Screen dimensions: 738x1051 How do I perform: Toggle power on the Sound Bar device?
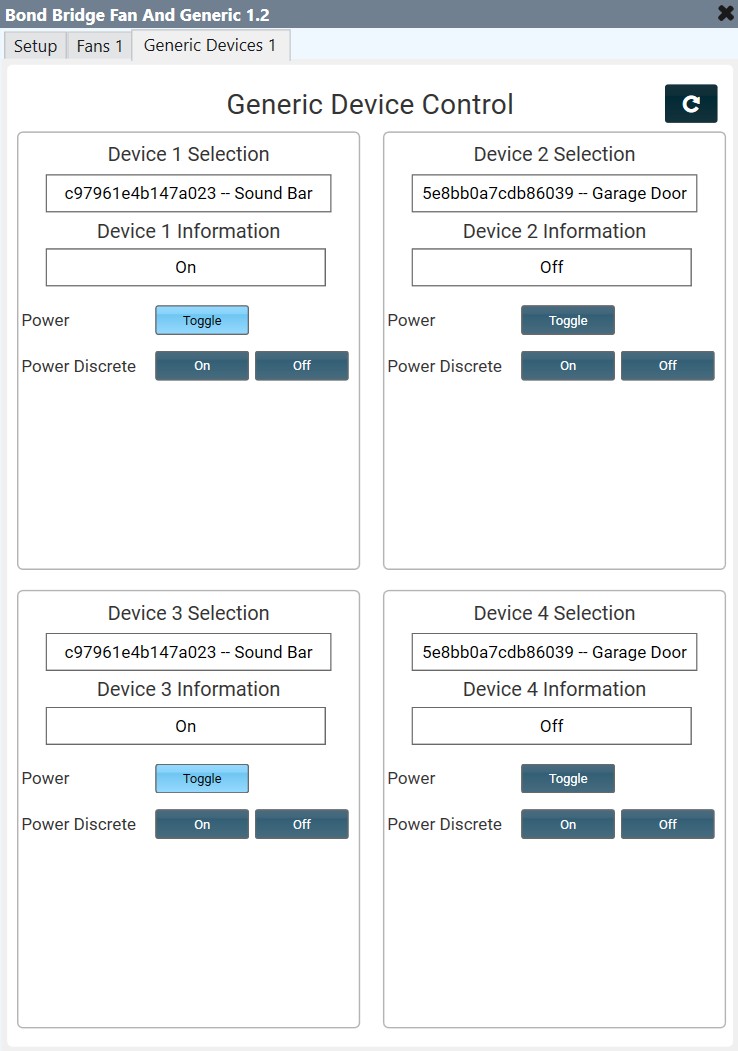[201, 320]
